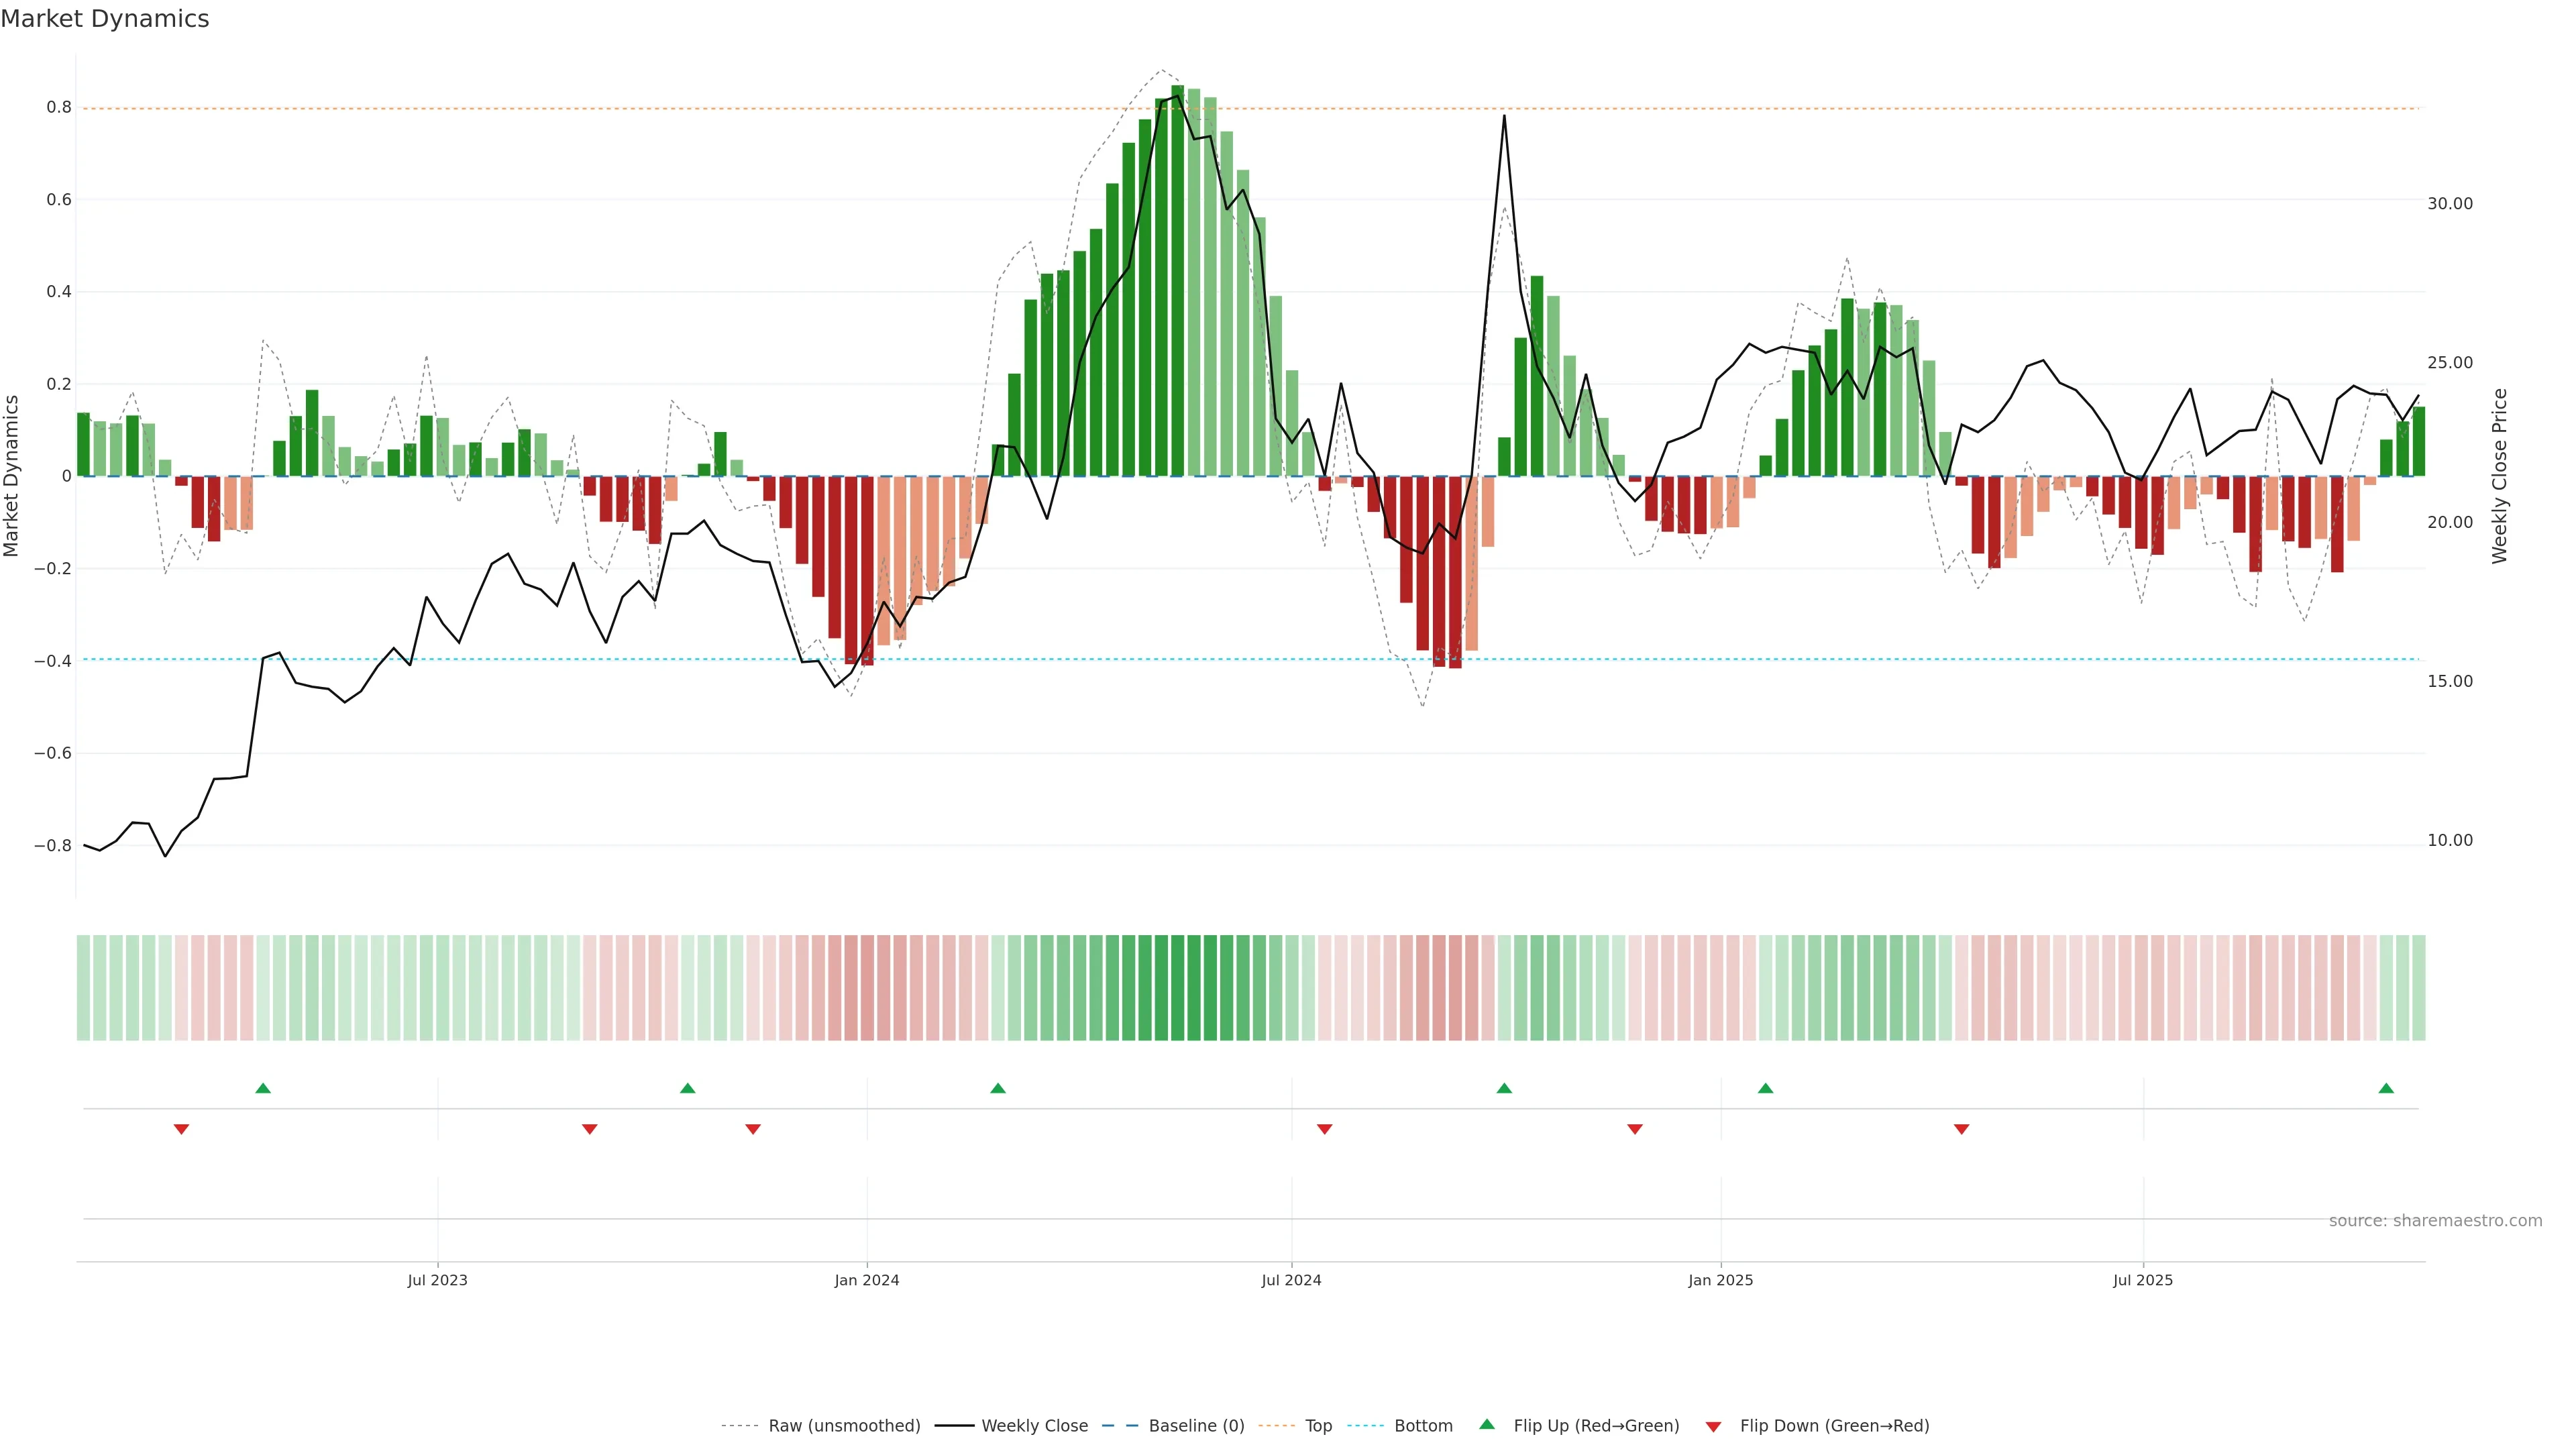Click the Market Dynamics chart title
Screen dimensions: 2576x1449
coord(105,19)
